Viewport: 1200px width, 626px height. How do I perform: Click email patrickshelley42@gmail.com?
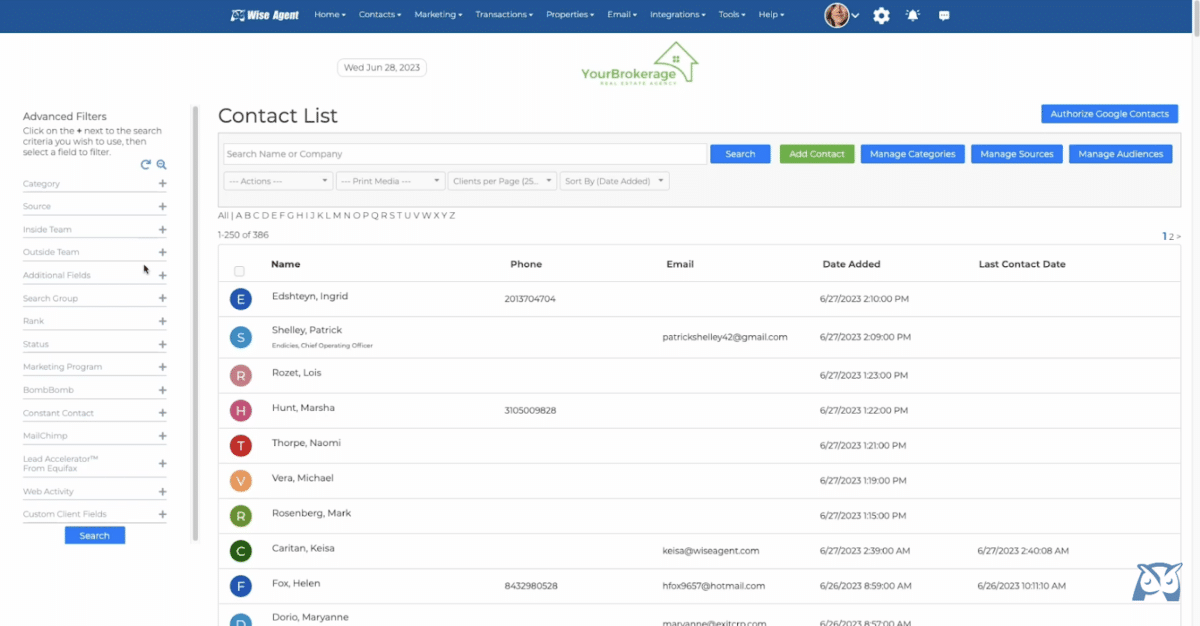725,337
